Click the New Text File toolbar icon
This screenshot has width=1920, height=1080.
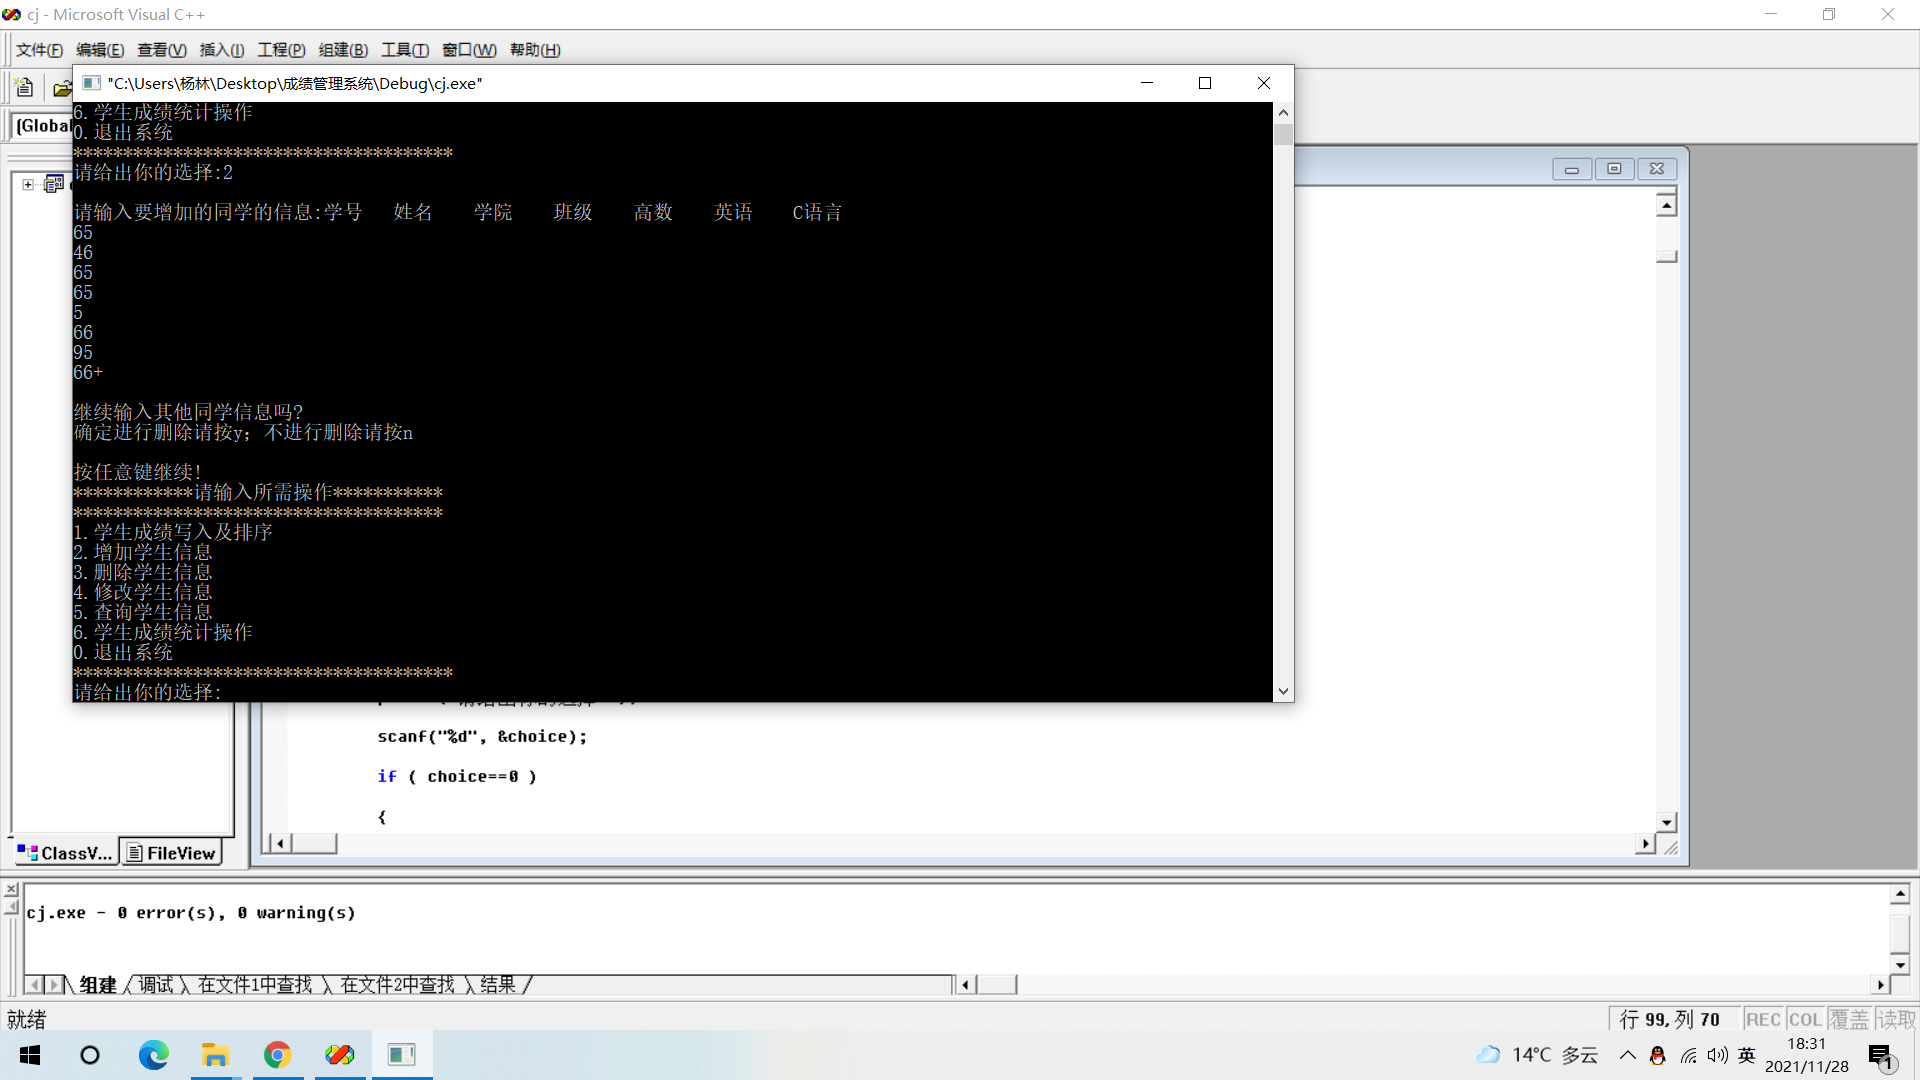[23, 87]
